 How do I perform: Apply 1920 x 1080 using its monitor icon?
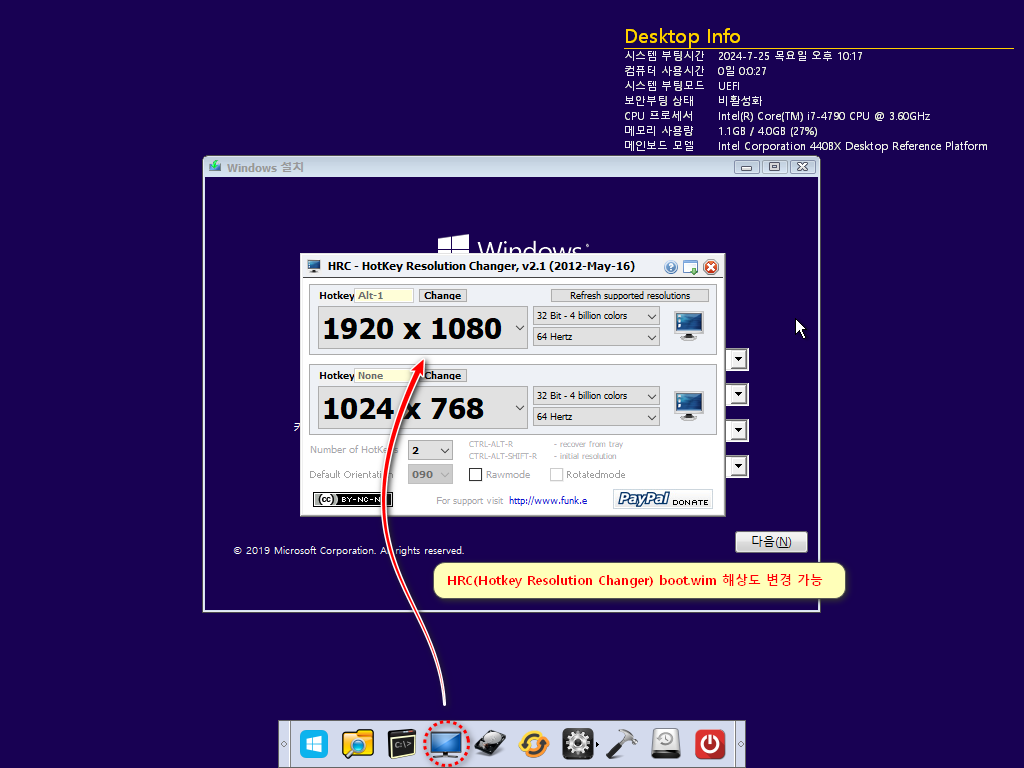[689, 326]
